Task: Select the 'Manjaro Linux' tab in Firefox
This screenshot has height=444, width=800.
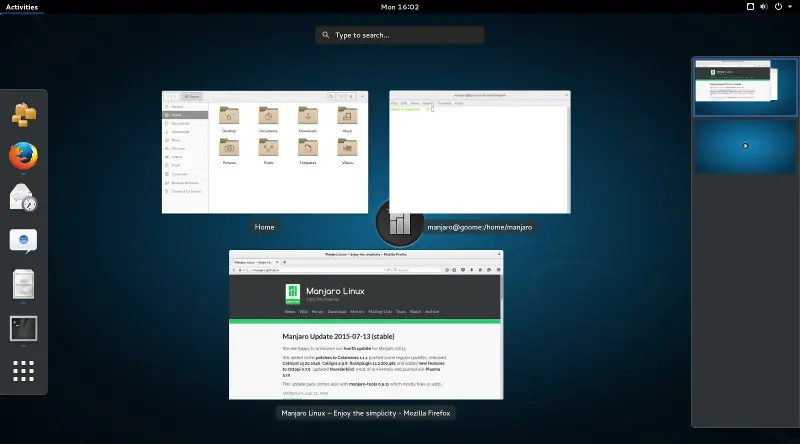Action: 255,262
